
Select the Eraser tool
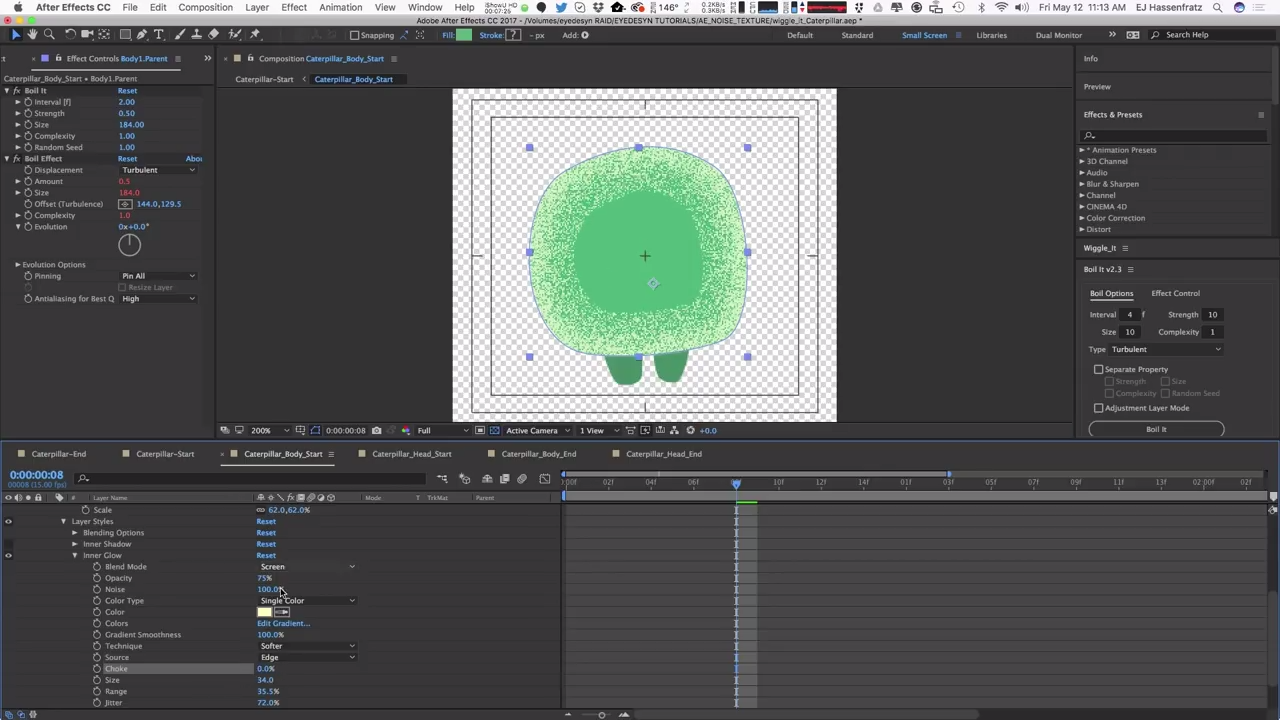tap(213, 35)
